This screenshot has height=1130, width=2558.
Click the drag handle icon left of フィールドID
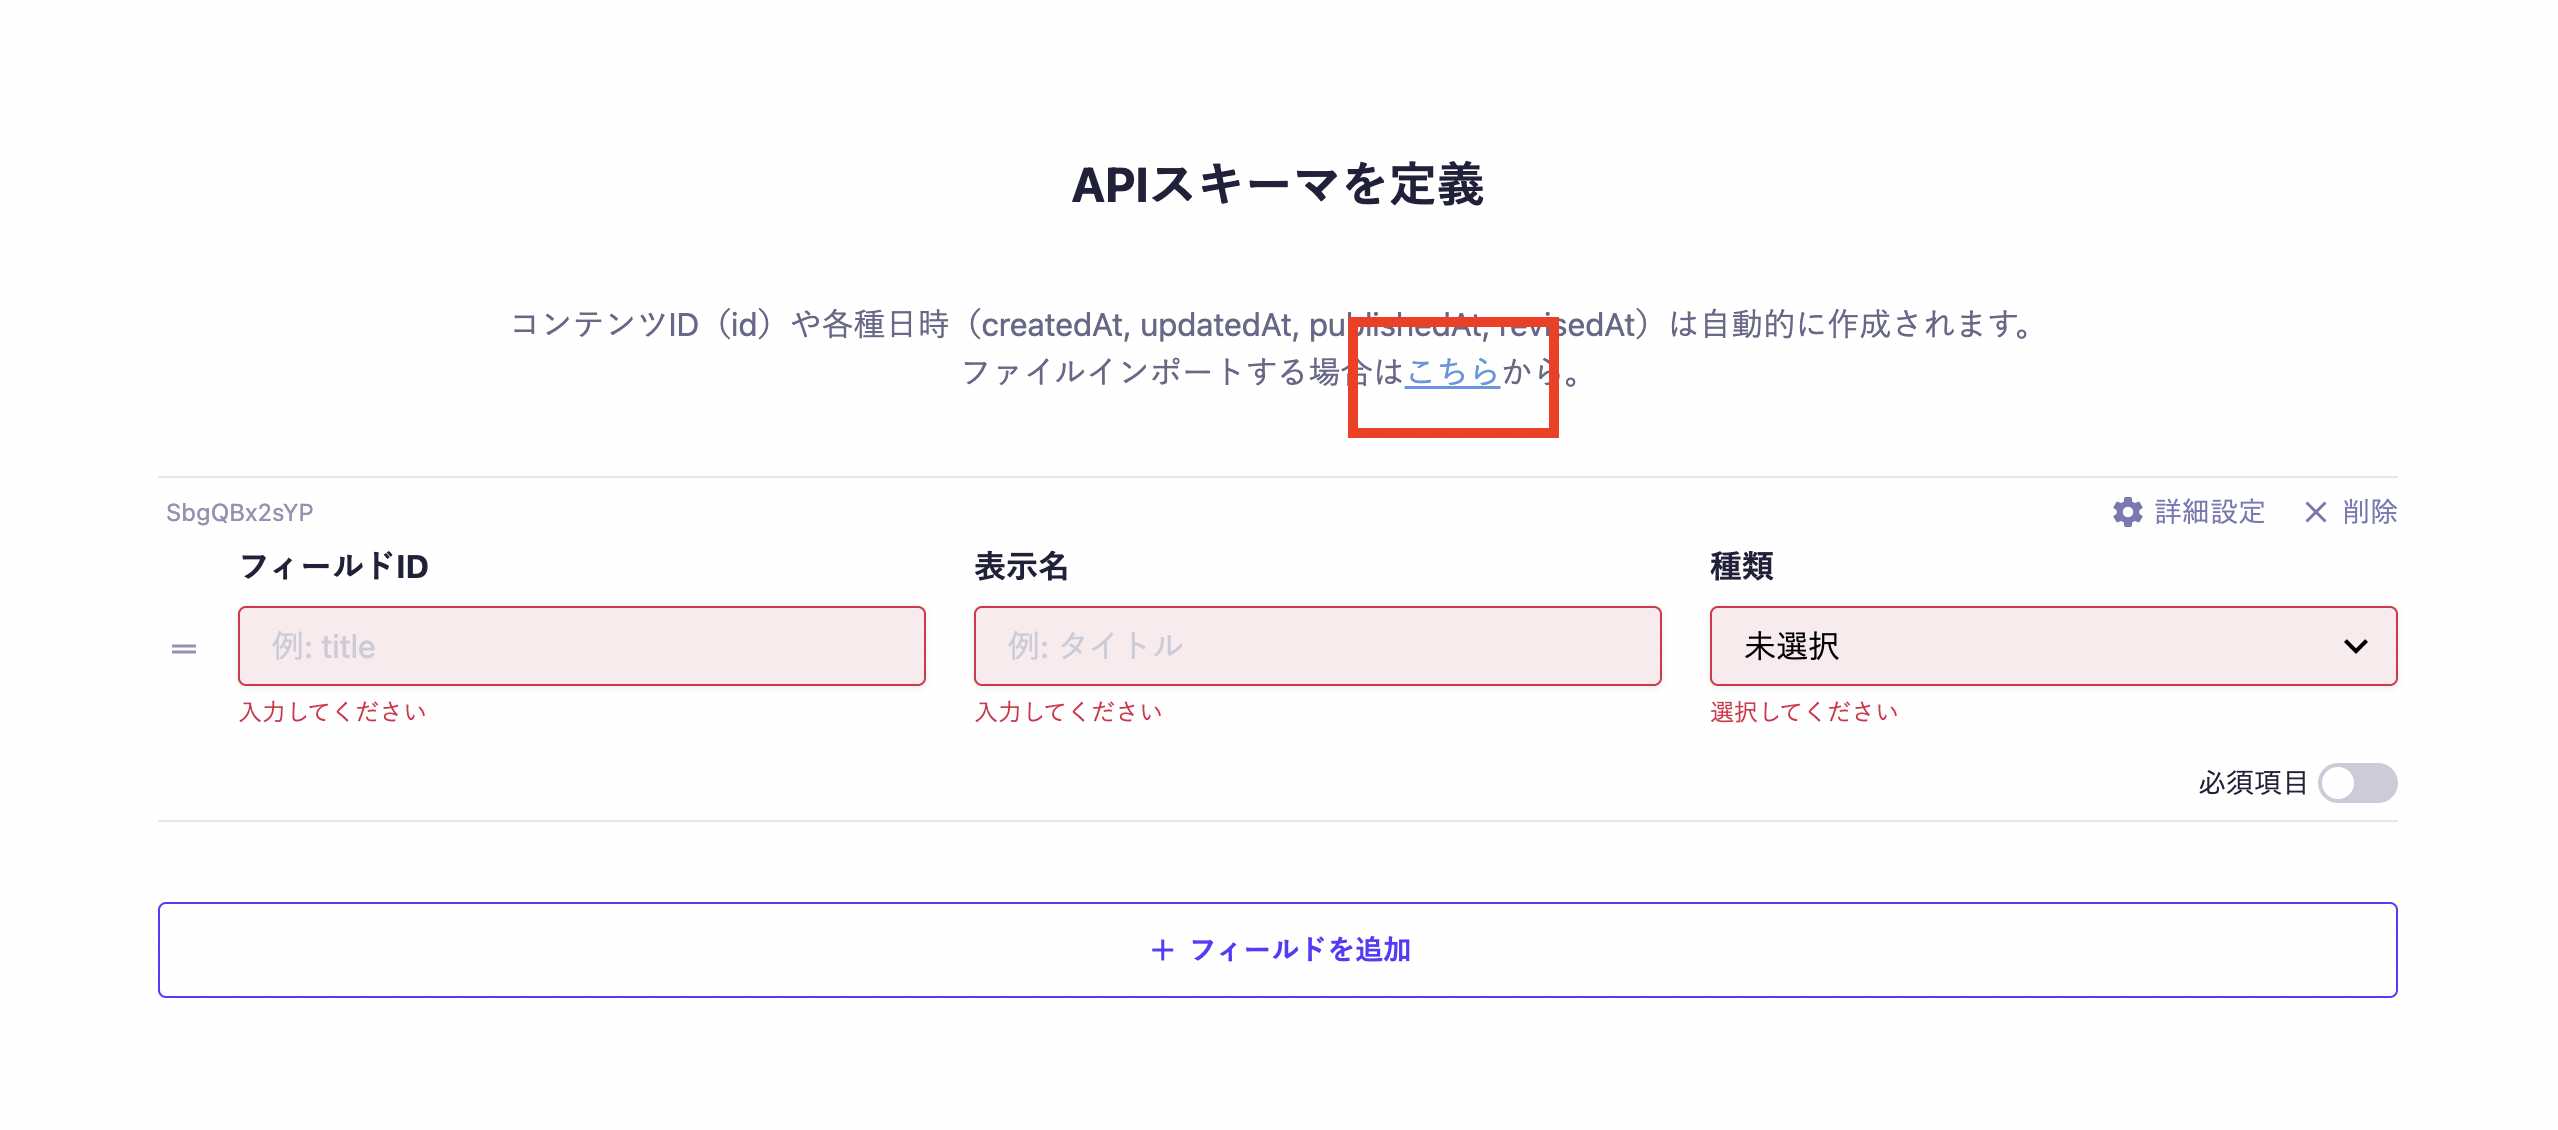[184, 649]
